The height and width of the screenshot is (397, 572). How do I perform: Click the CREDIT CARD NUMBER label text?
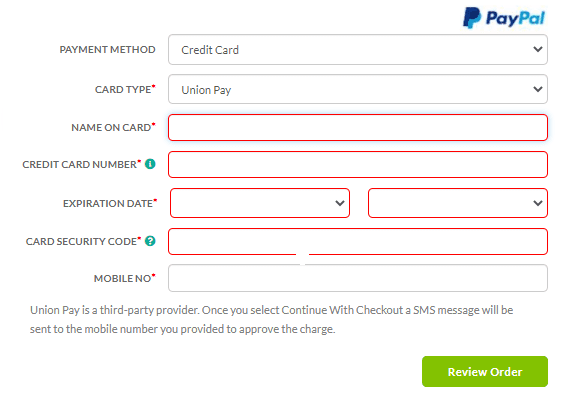tap(79, 165)
